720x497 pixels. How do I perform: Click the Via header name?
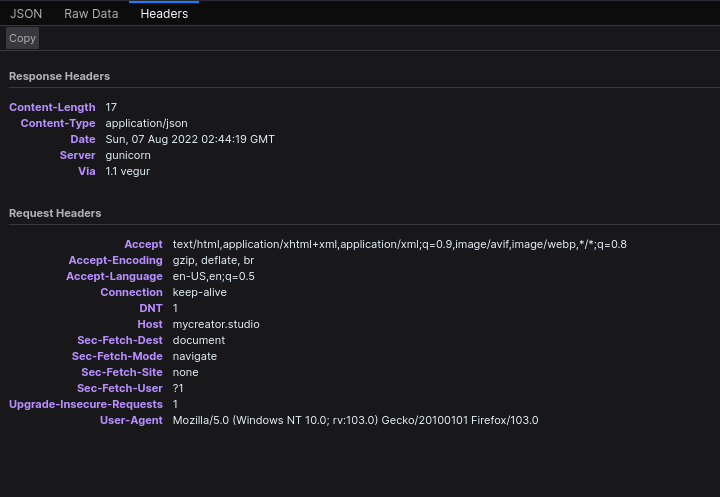(x=87, y=171)
